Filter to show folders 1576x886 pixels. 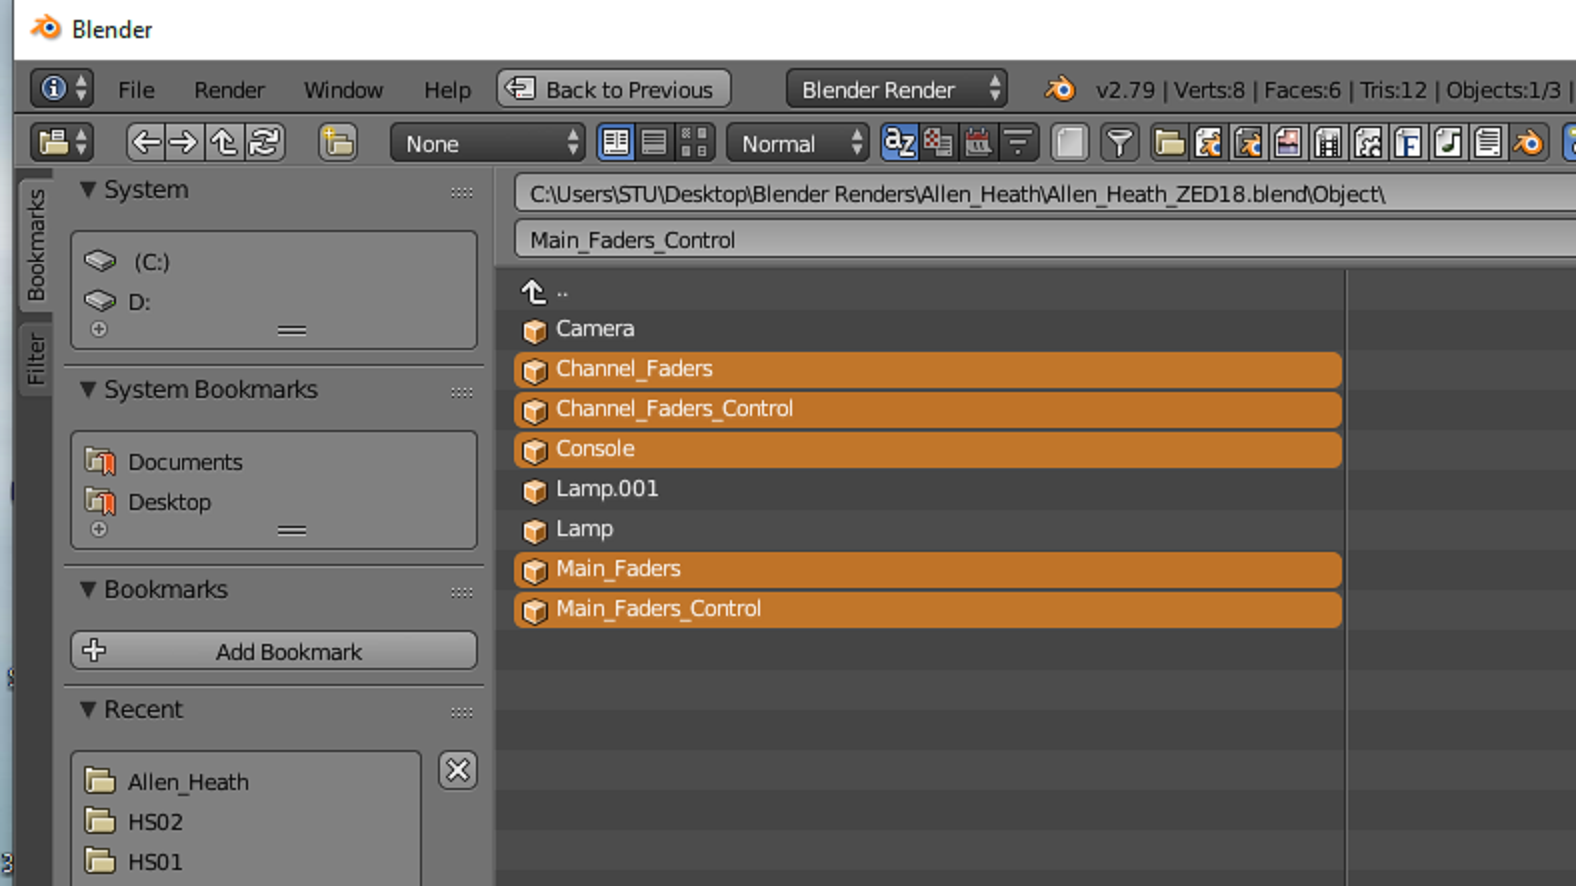point(1168,143)
